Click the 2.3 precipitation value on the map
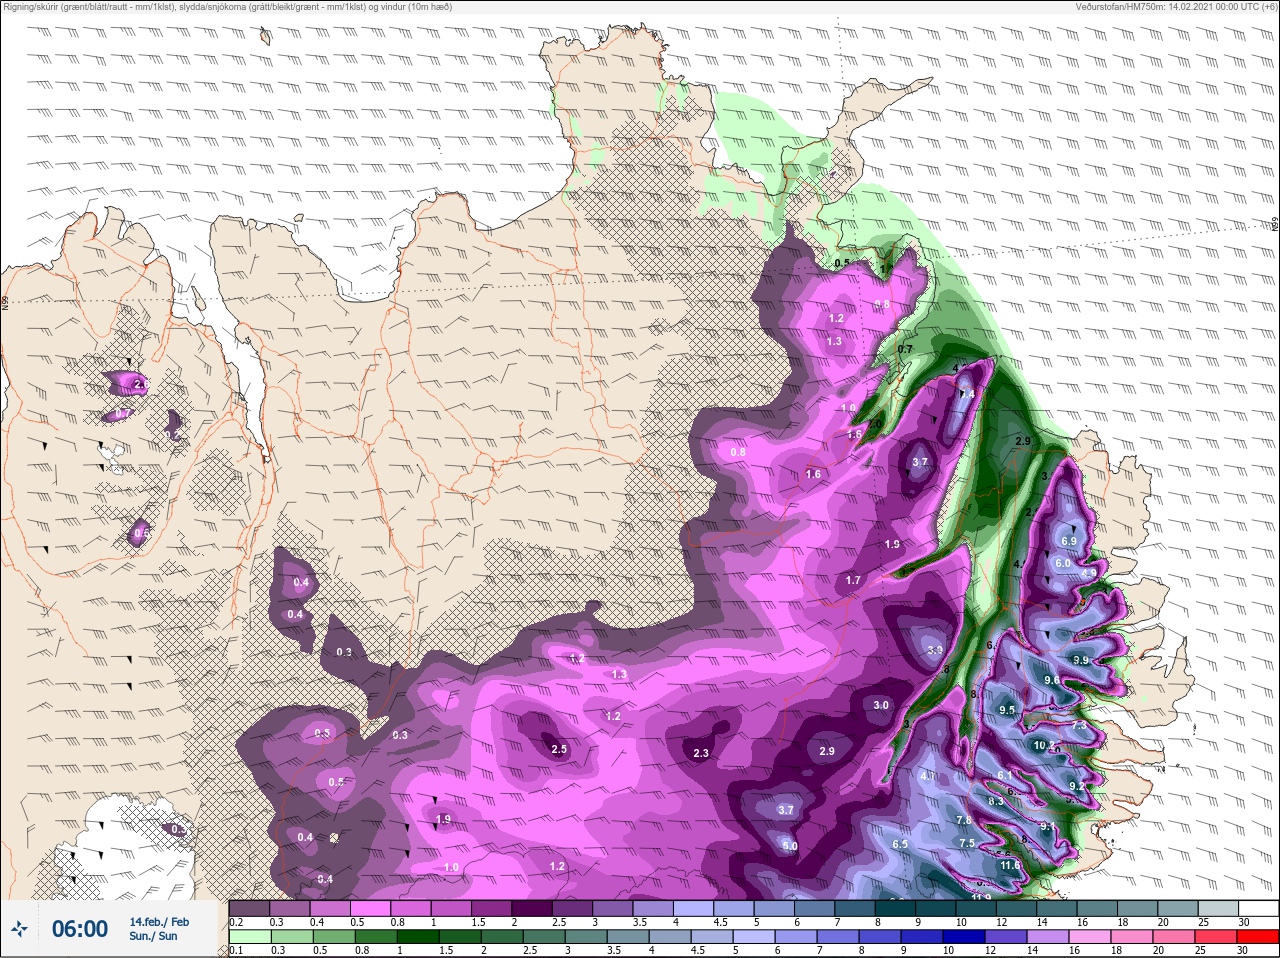Viewport: 1280px width, 958px height. point(701,754)
